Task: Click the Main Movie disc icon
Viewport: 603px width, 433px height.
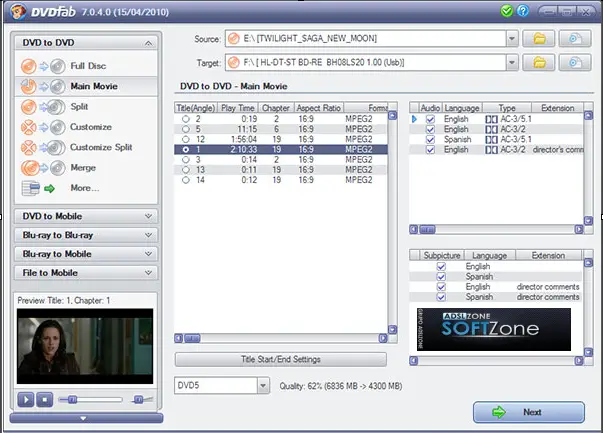Action: coord(43,87)
